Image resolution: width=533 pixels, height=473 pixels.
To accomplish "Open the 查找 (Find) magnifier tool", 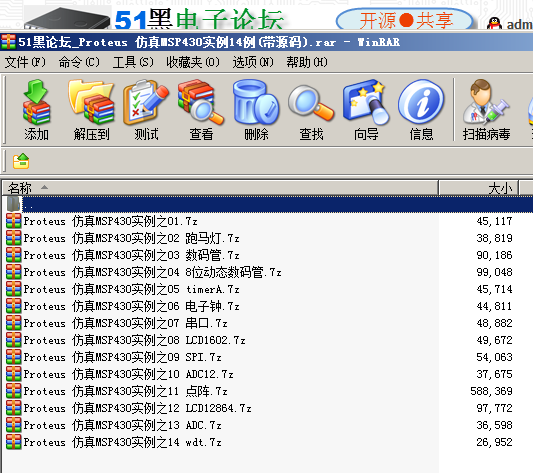I will (311, 110).
